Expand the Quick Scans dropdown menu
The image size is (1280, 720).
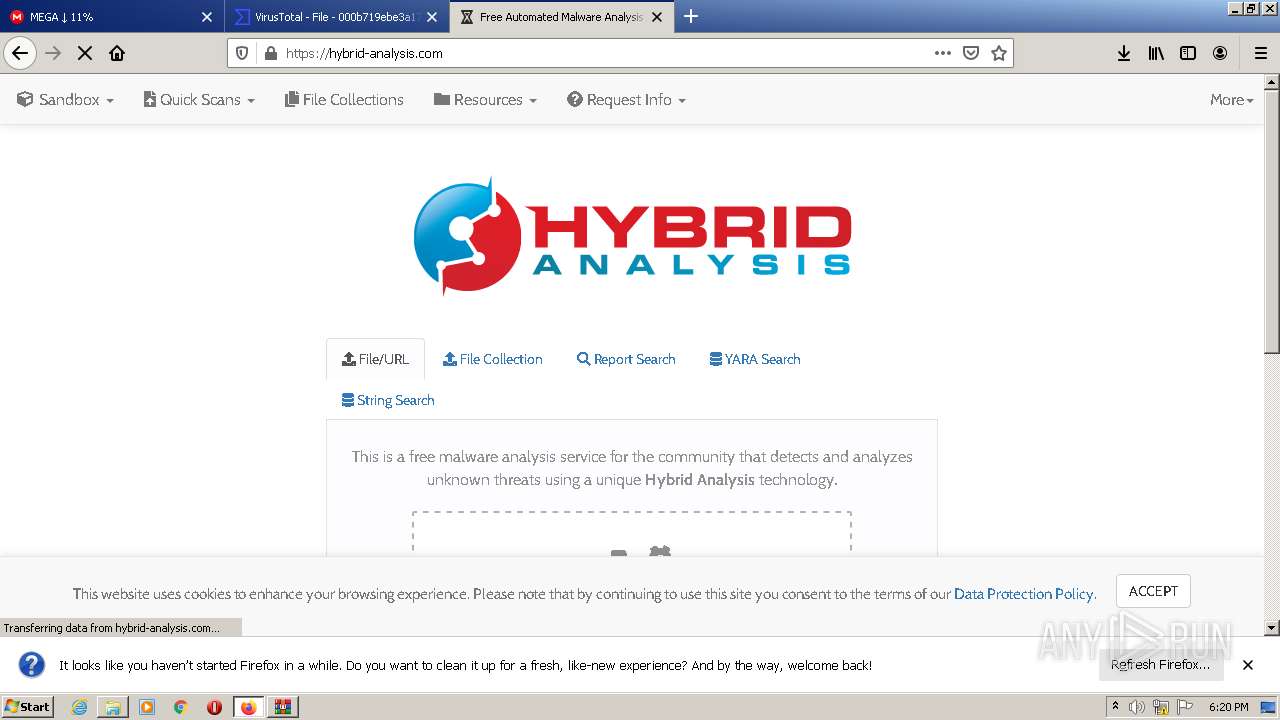199,100
